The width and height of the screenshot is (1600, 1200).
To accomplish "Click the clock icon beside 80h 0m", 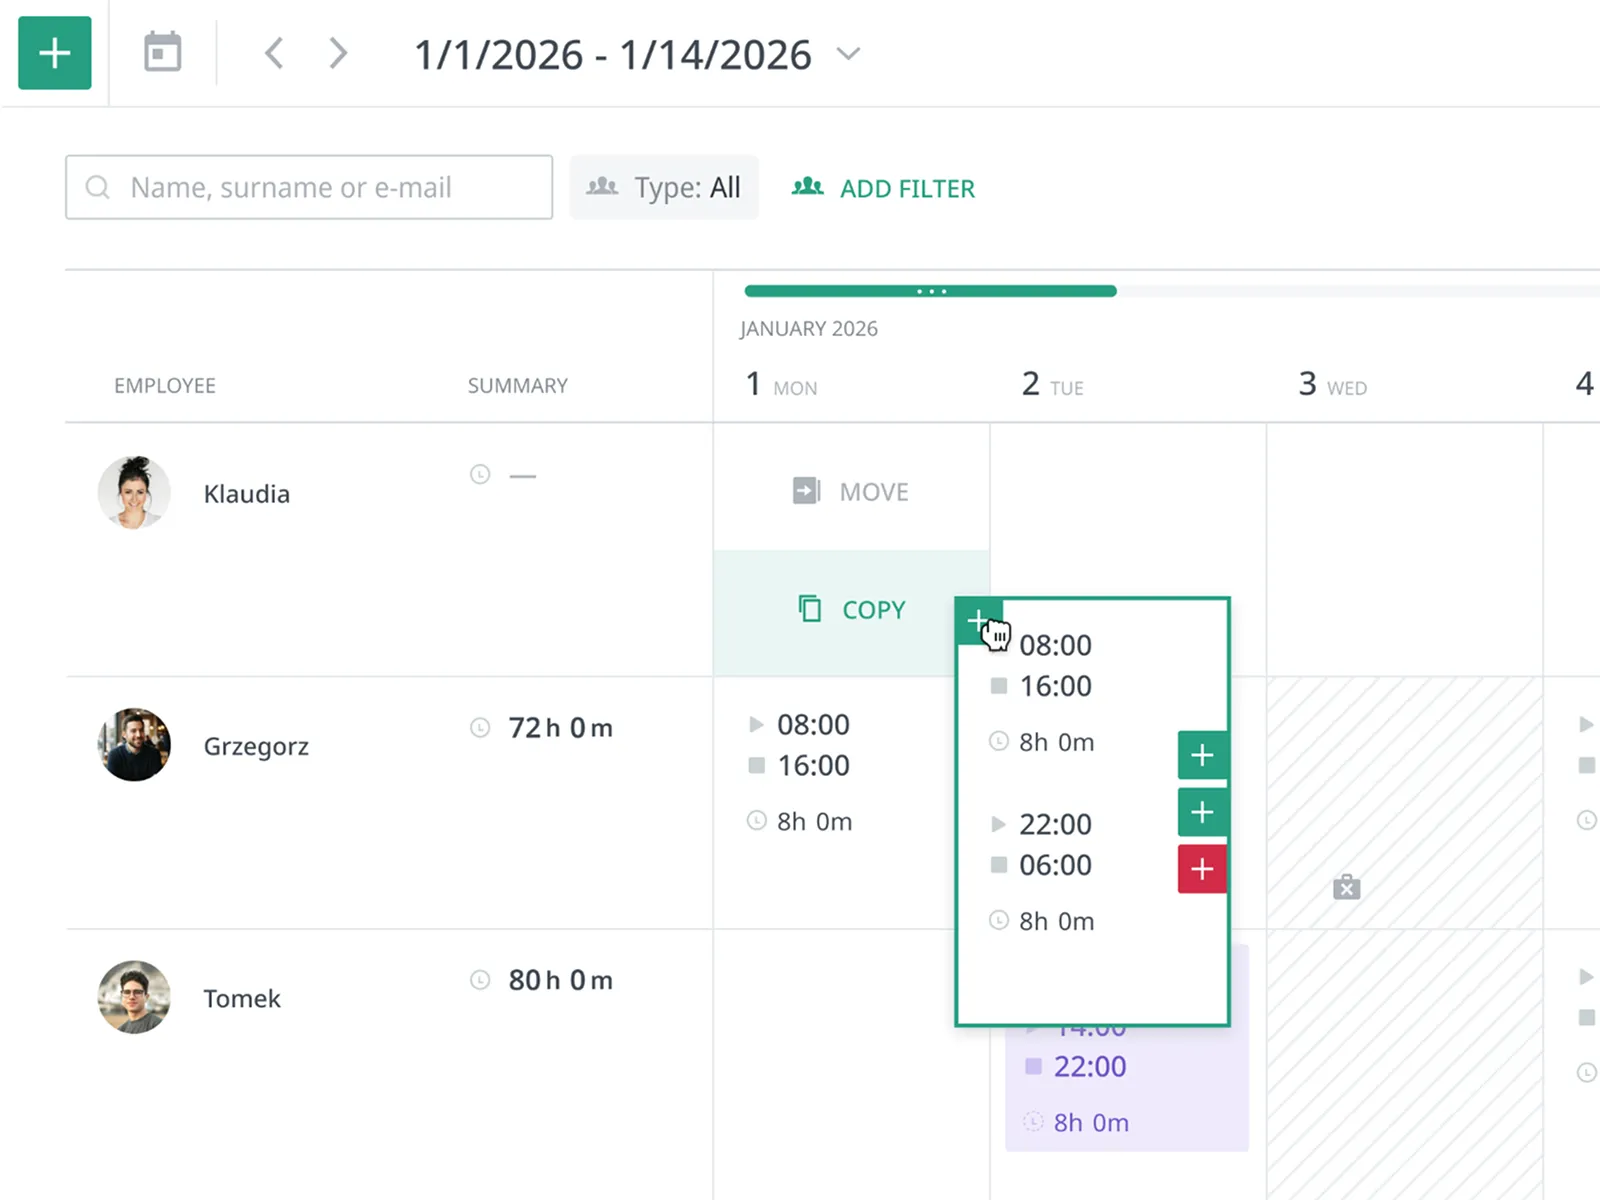I will point(480,980).
